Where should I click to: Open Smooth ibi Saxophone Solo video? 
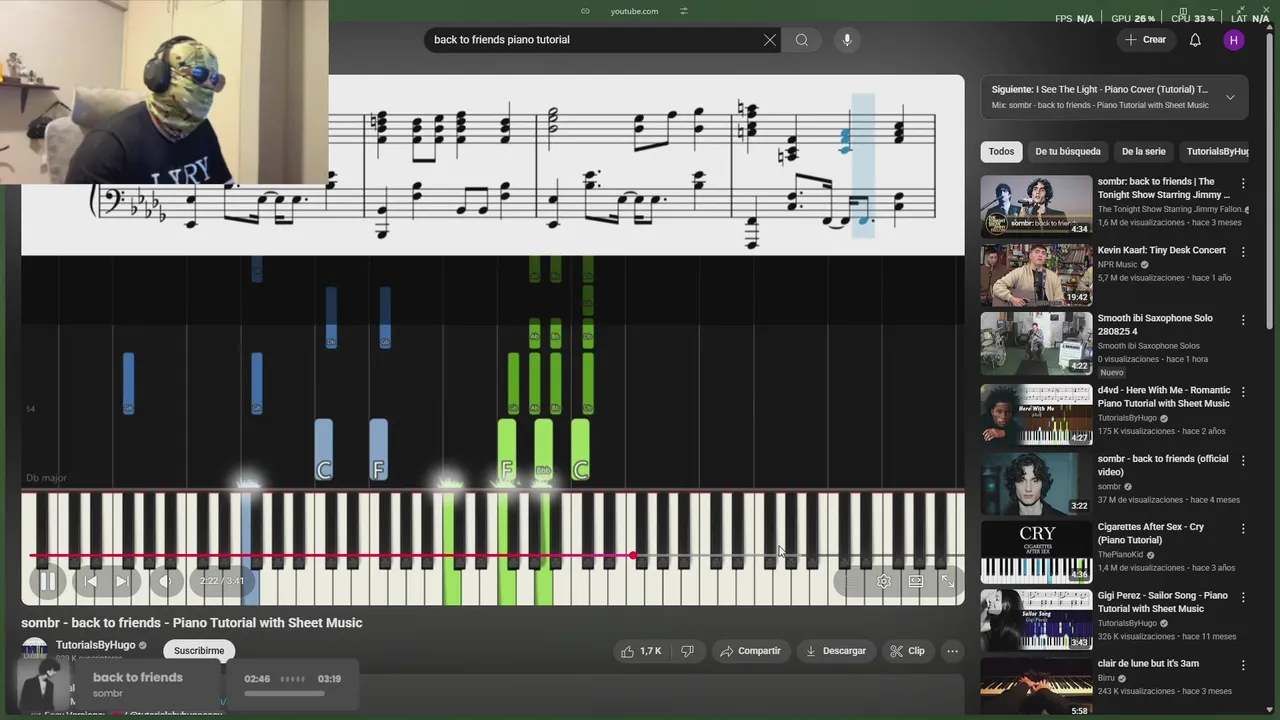1036,343
